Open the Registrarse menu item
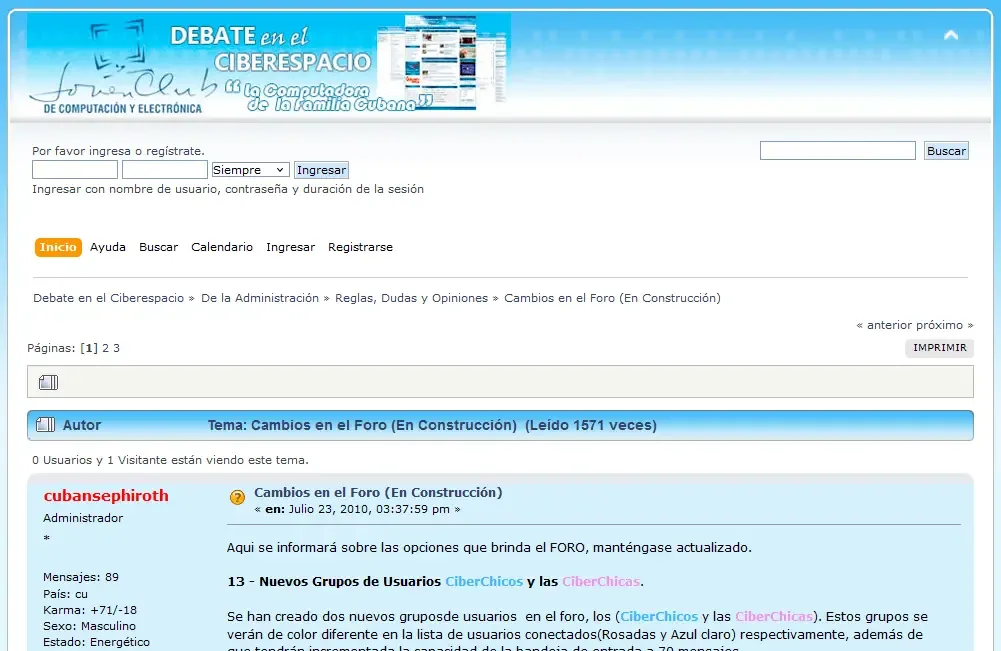The width and height of the screenshot is (1001, 651). (360, 247)
